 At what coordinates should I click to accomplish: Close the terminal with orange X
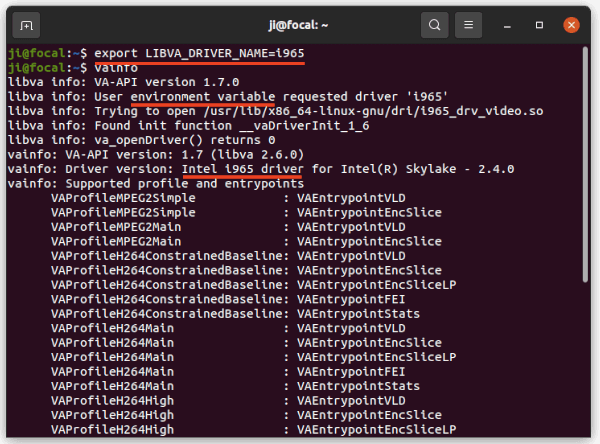click(571, 25)
